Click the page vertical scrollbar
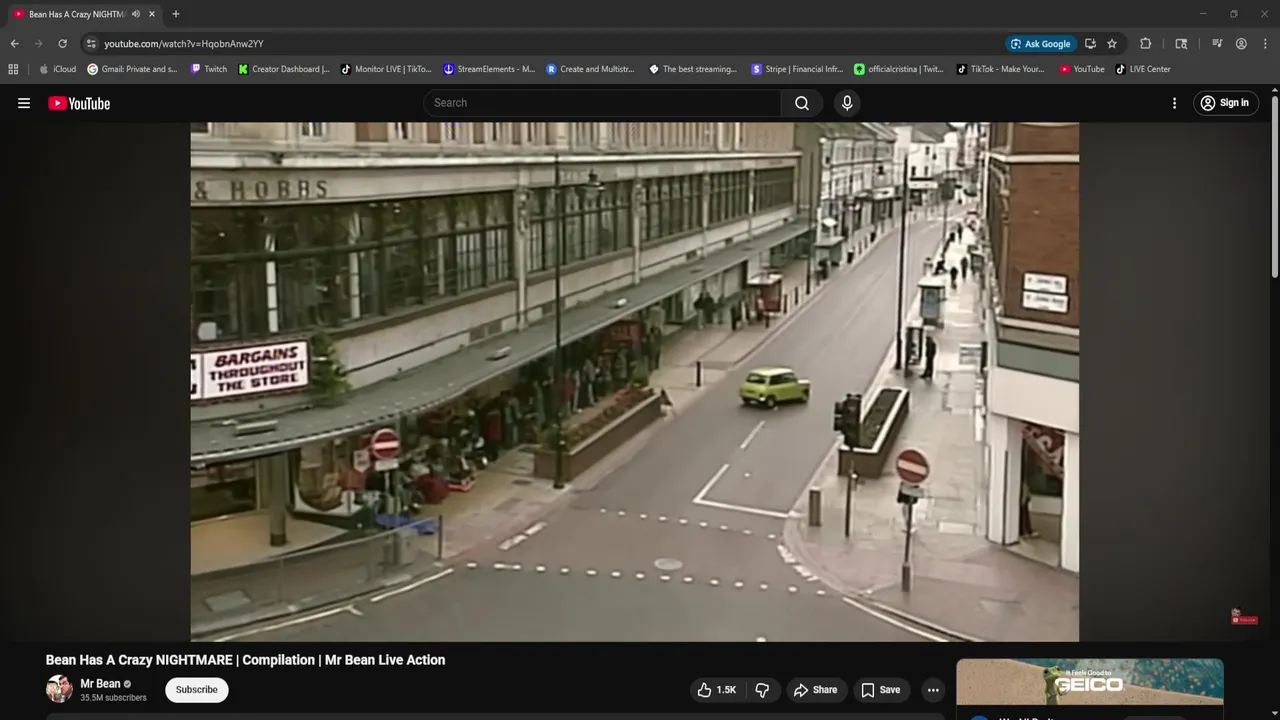 point(1274,185)
